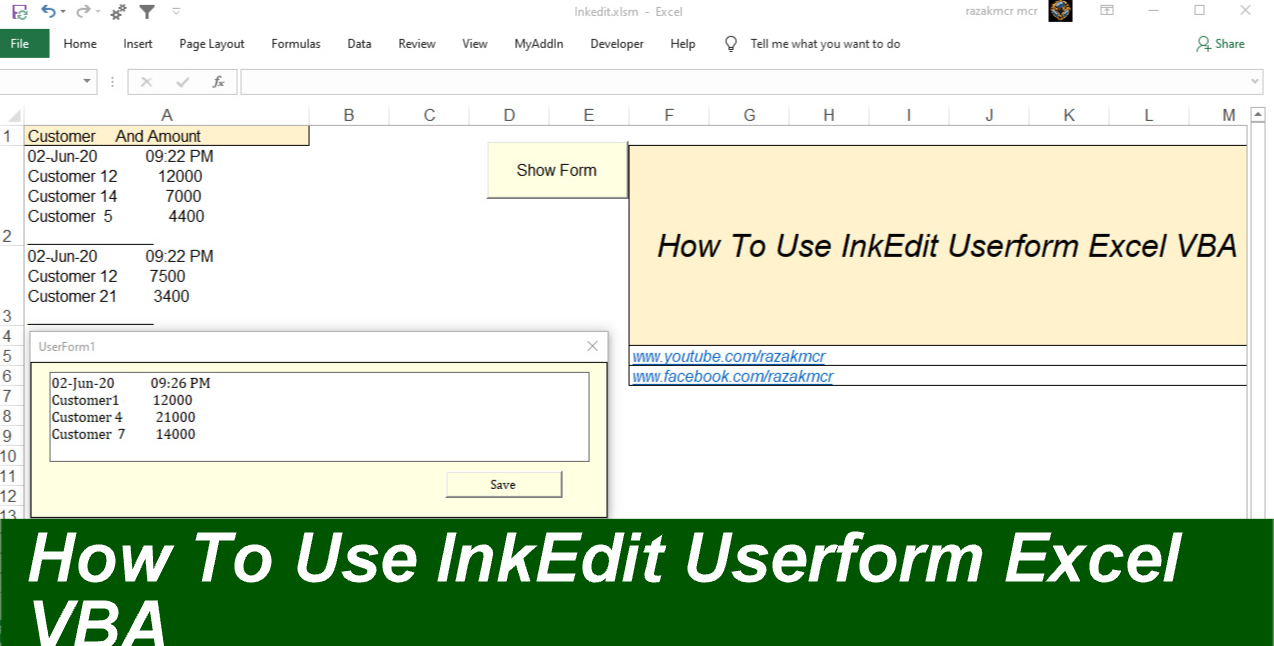The image size is (1274, 646).
Task: Select column K header
Action: (1069, 115)
